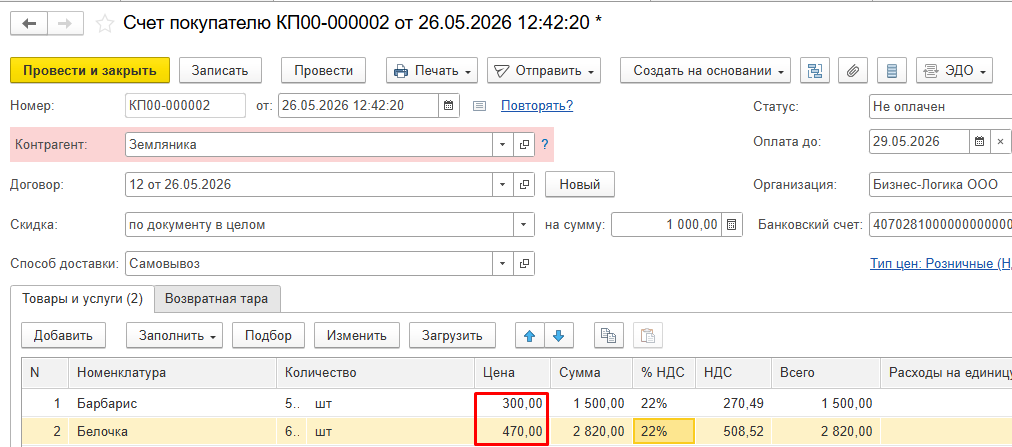This screenshot has width=1012, height=447.
Task: Switch to Возвратная тара tab
Action: [x=217, y=299]
